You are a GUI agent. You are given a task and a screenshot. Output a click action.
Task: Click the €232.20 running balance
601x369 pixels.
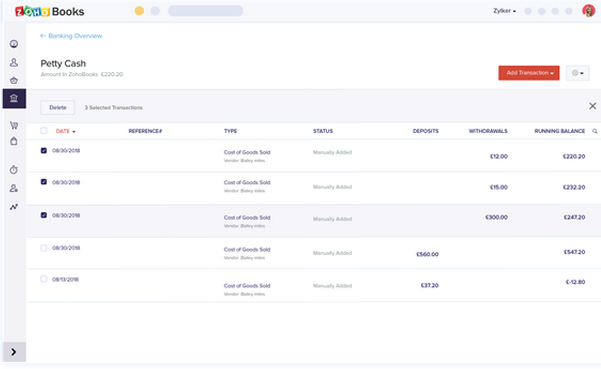coord(574,187)
